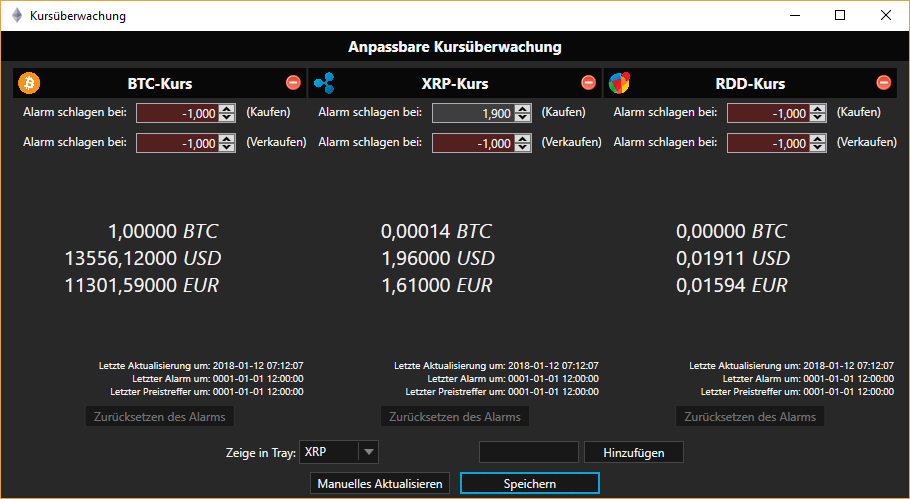Remove the BTC-Kurs panel with red minus icon
The image size is (910, 499).
tap(293, 83)
